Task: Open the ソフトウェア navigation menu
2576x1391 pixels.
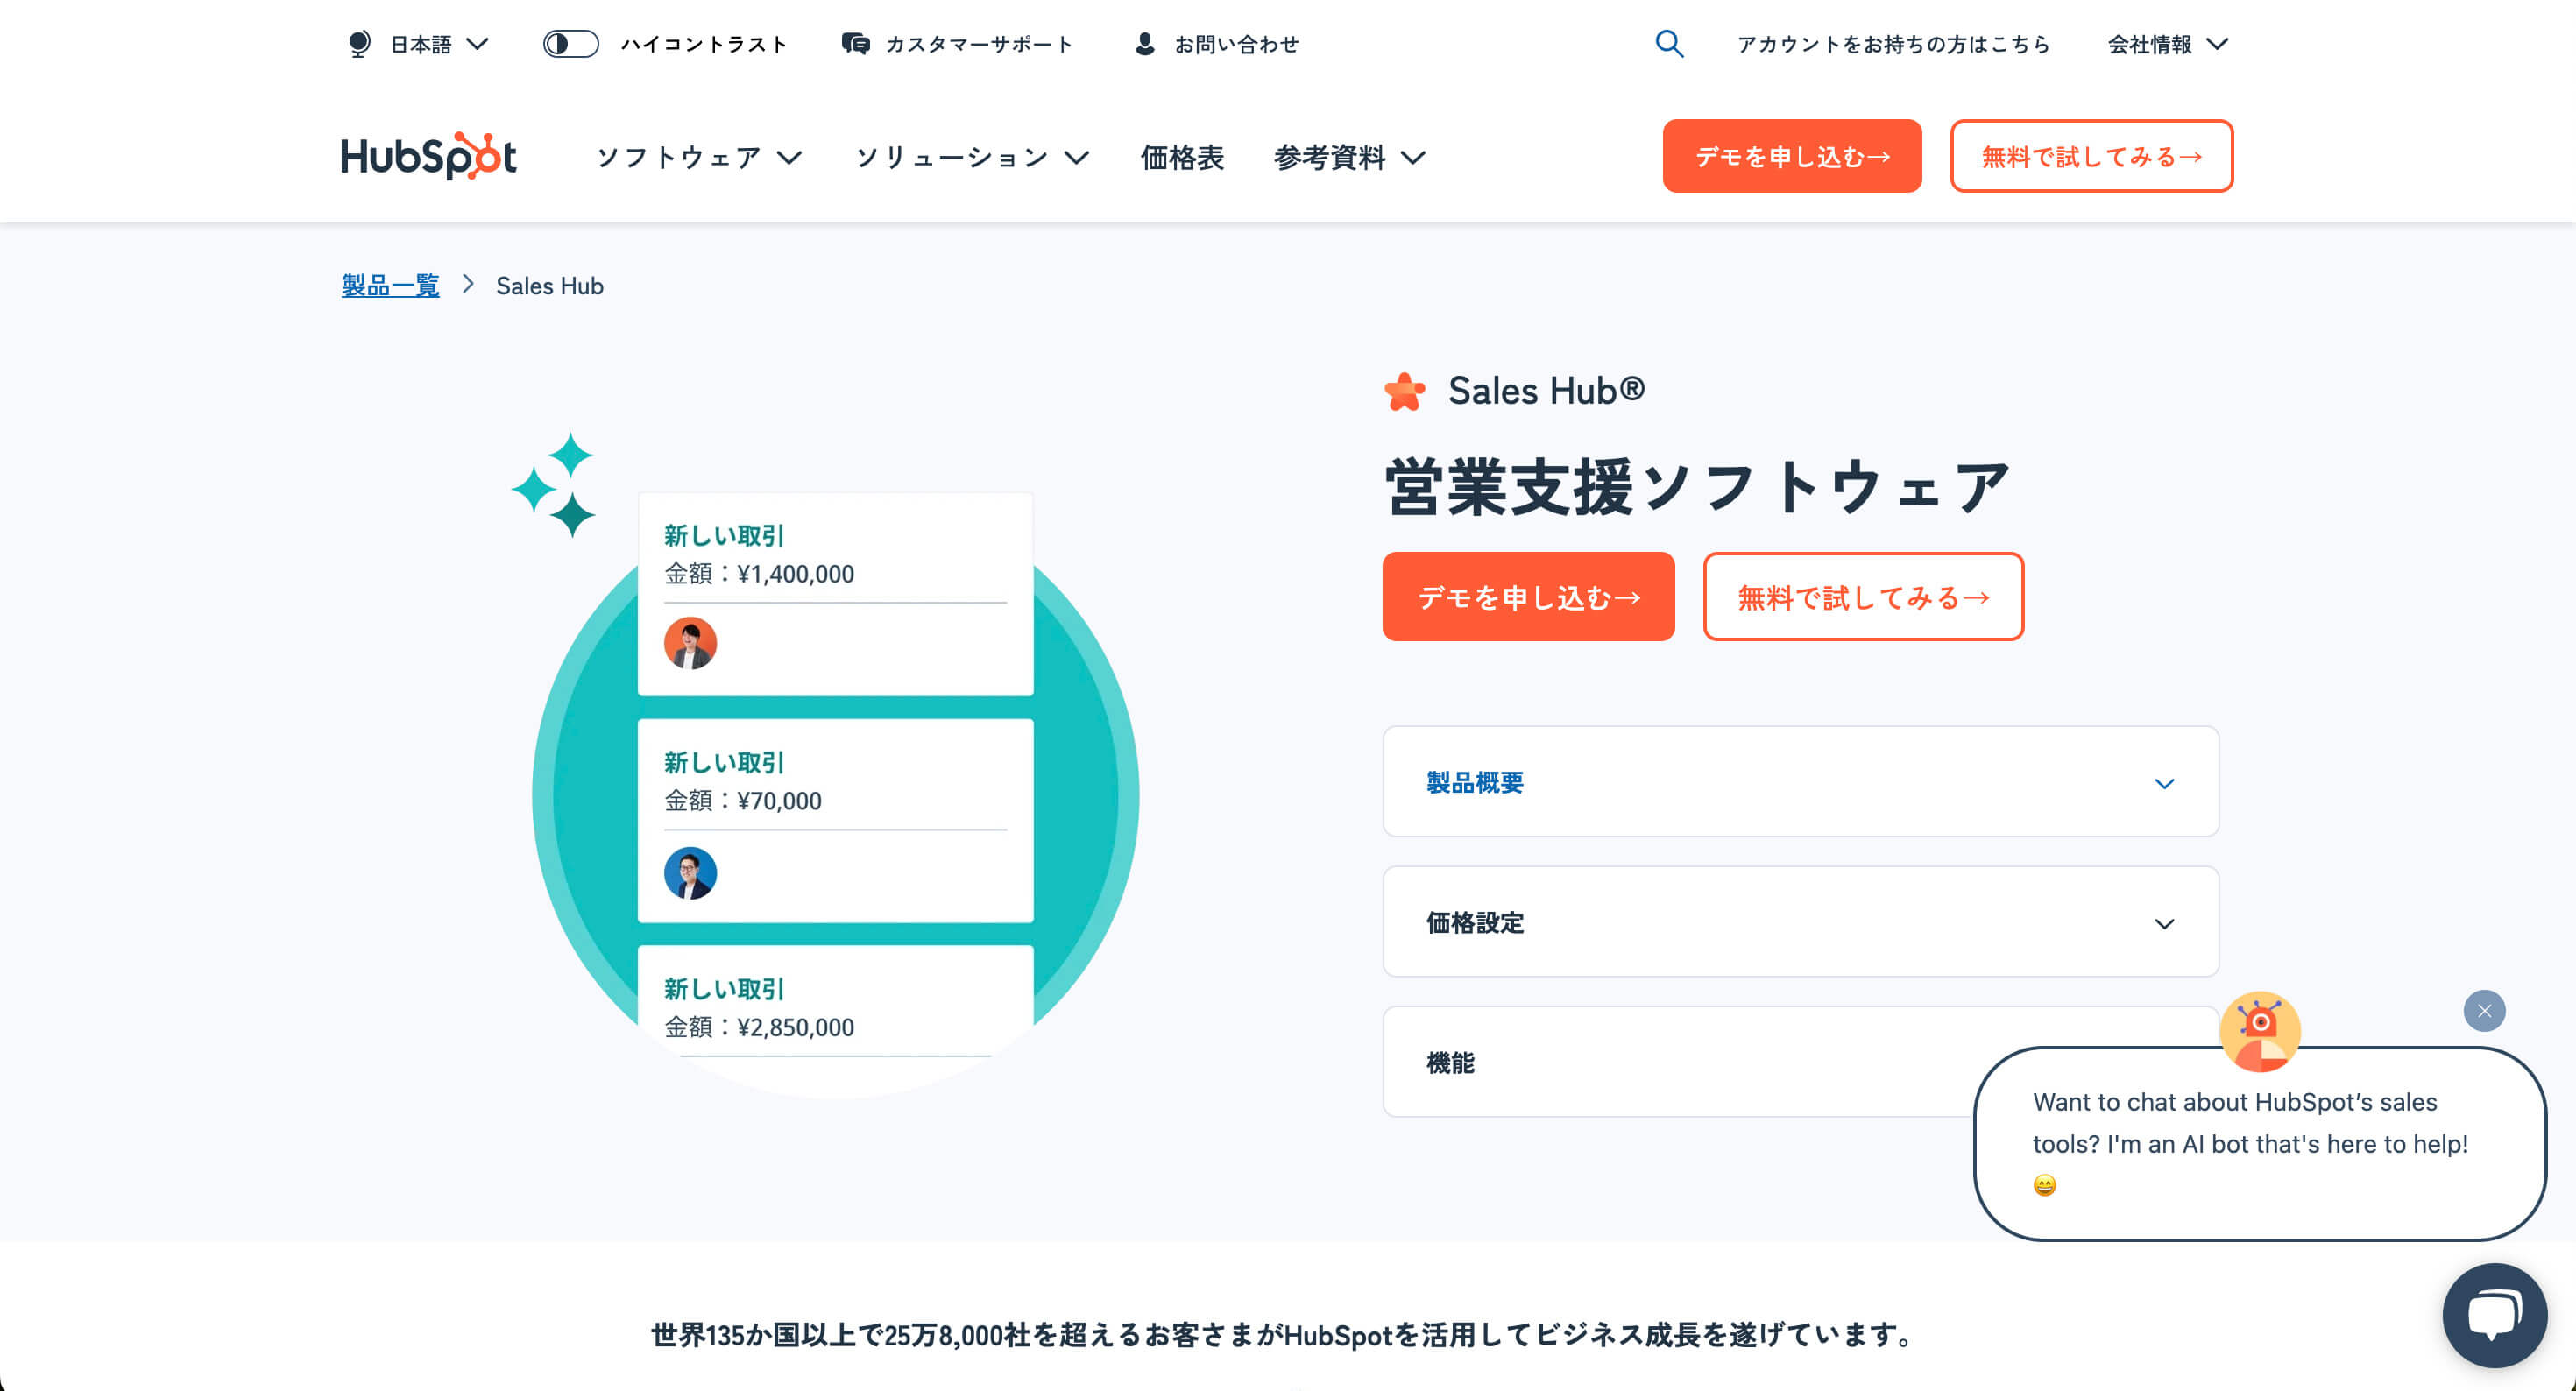Action: point(699,157)
